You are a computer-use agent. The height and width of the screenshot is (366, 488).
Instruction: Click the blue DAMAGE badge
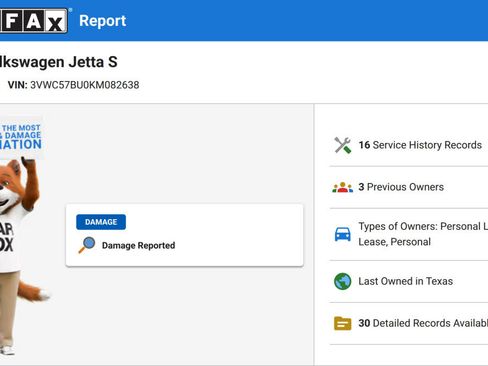tap(101, 222)
